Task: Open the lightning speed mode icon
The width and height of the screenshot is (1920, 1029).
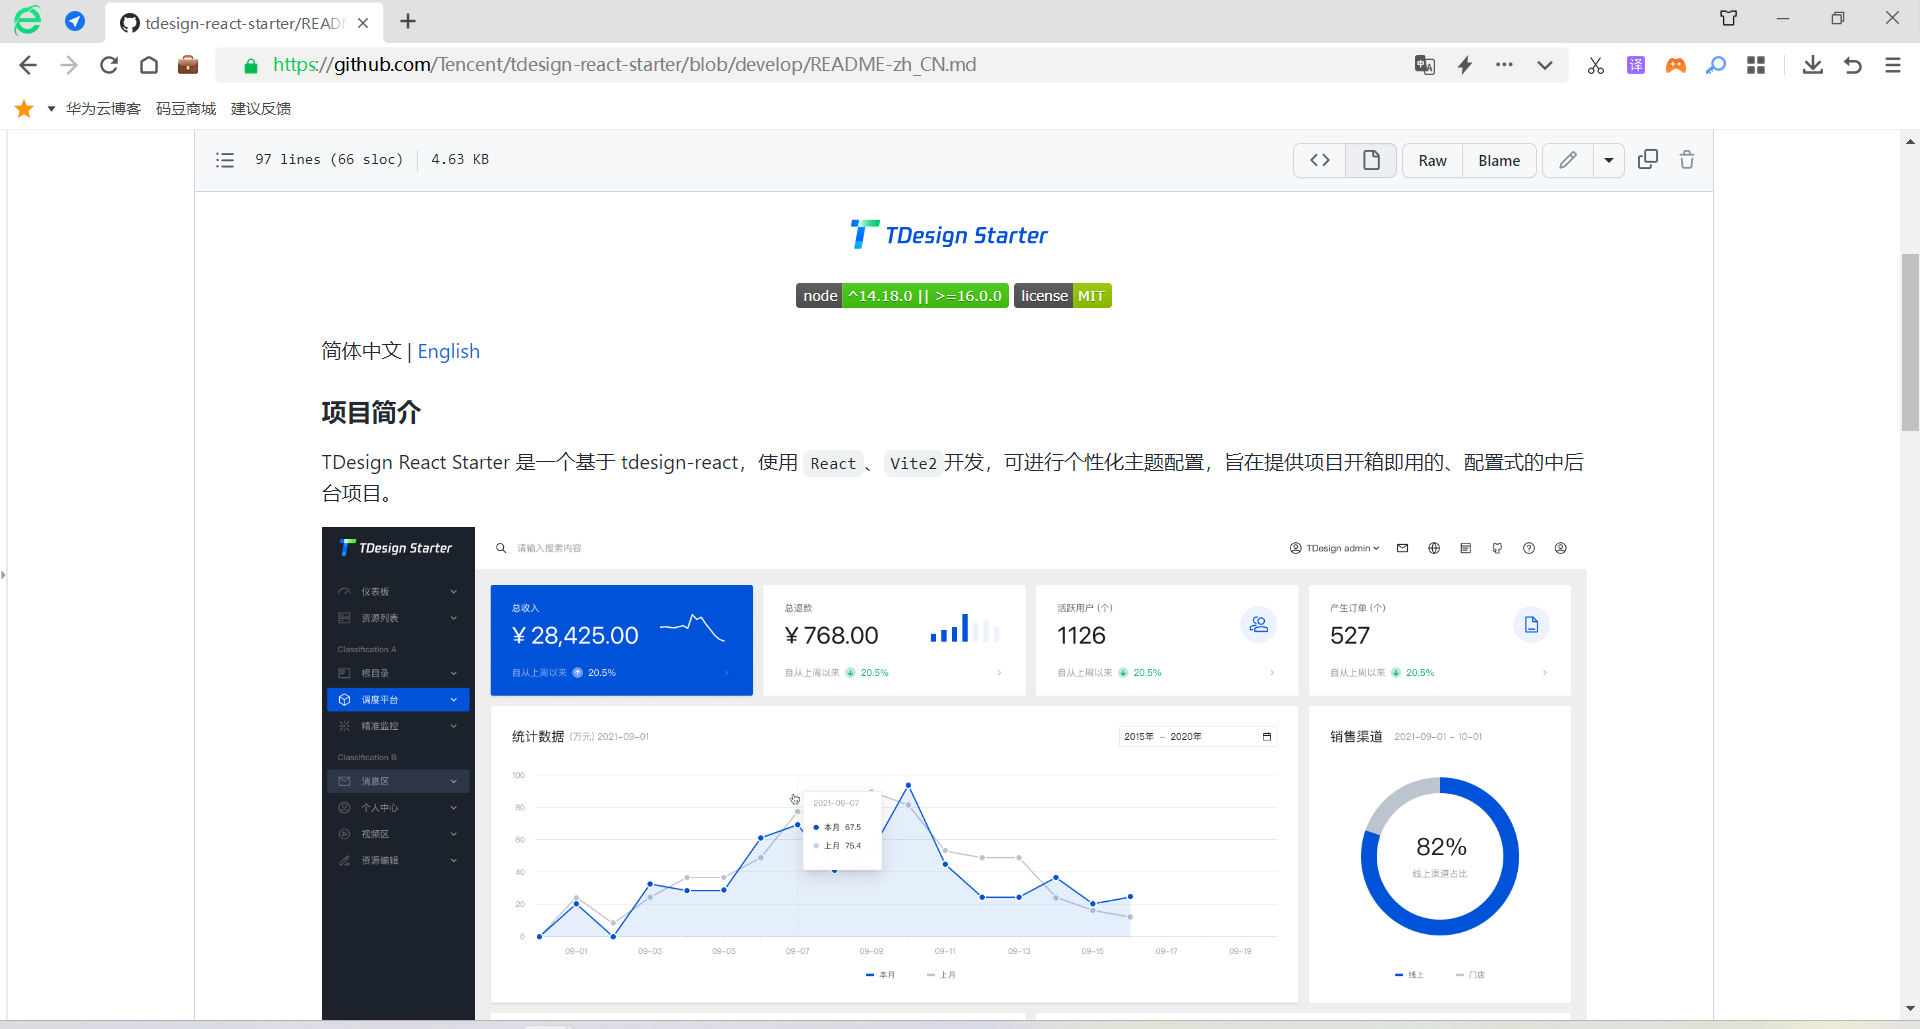Action: tap(1465, 65)
